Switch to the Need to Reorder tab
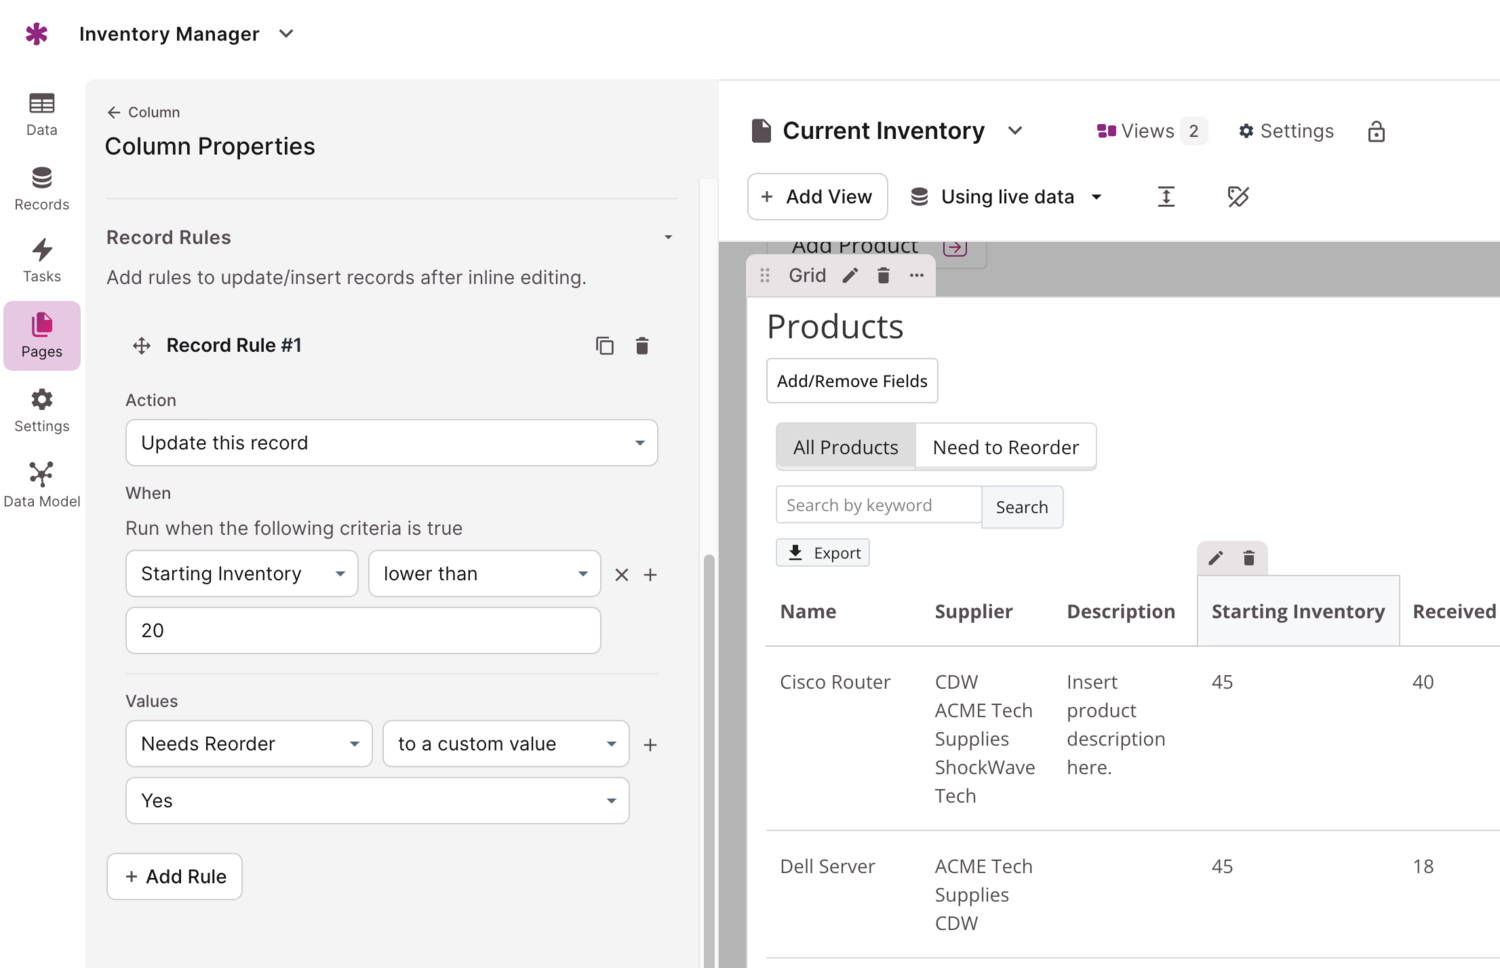 coord(1005,447)
